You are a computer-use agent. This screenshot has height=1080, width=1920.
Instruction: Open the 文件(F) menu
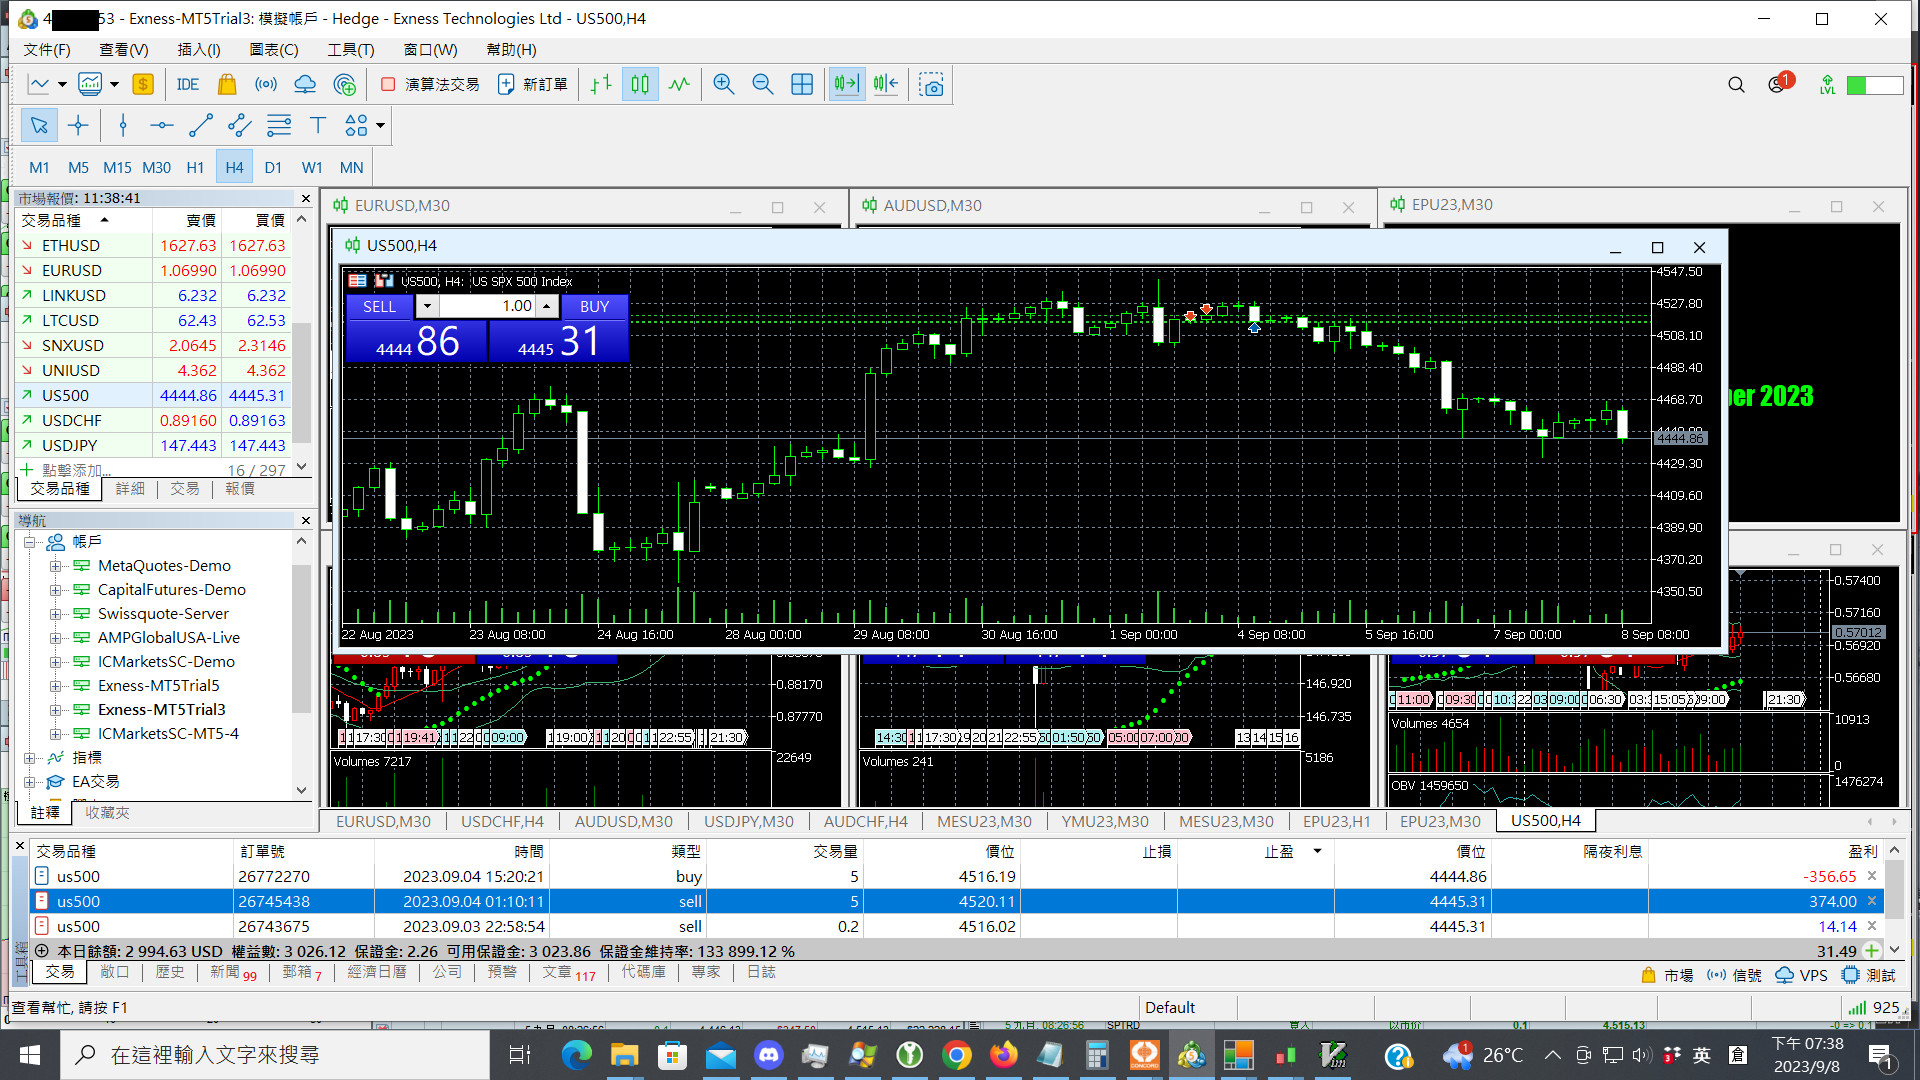coord(47,49)
